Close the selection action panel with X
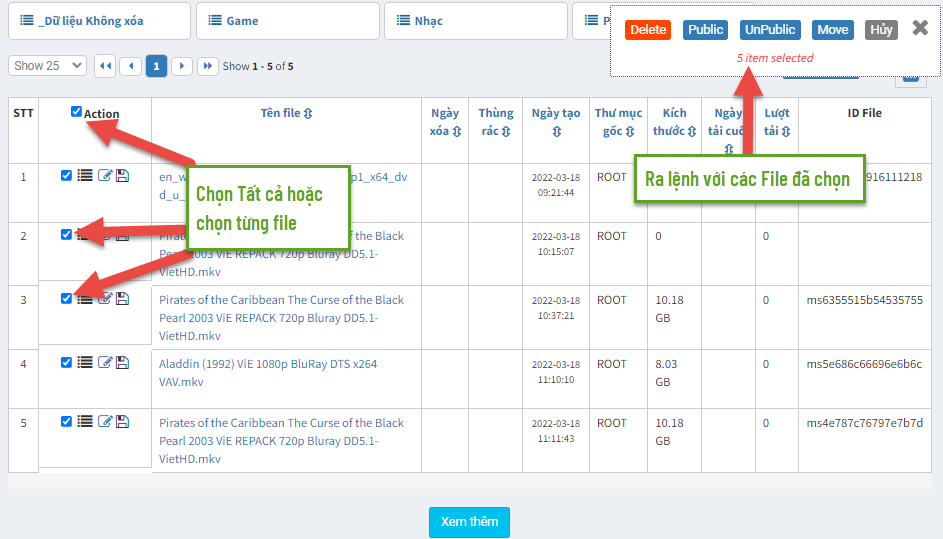This screenshot has height=539, width=943. point(919,29)
